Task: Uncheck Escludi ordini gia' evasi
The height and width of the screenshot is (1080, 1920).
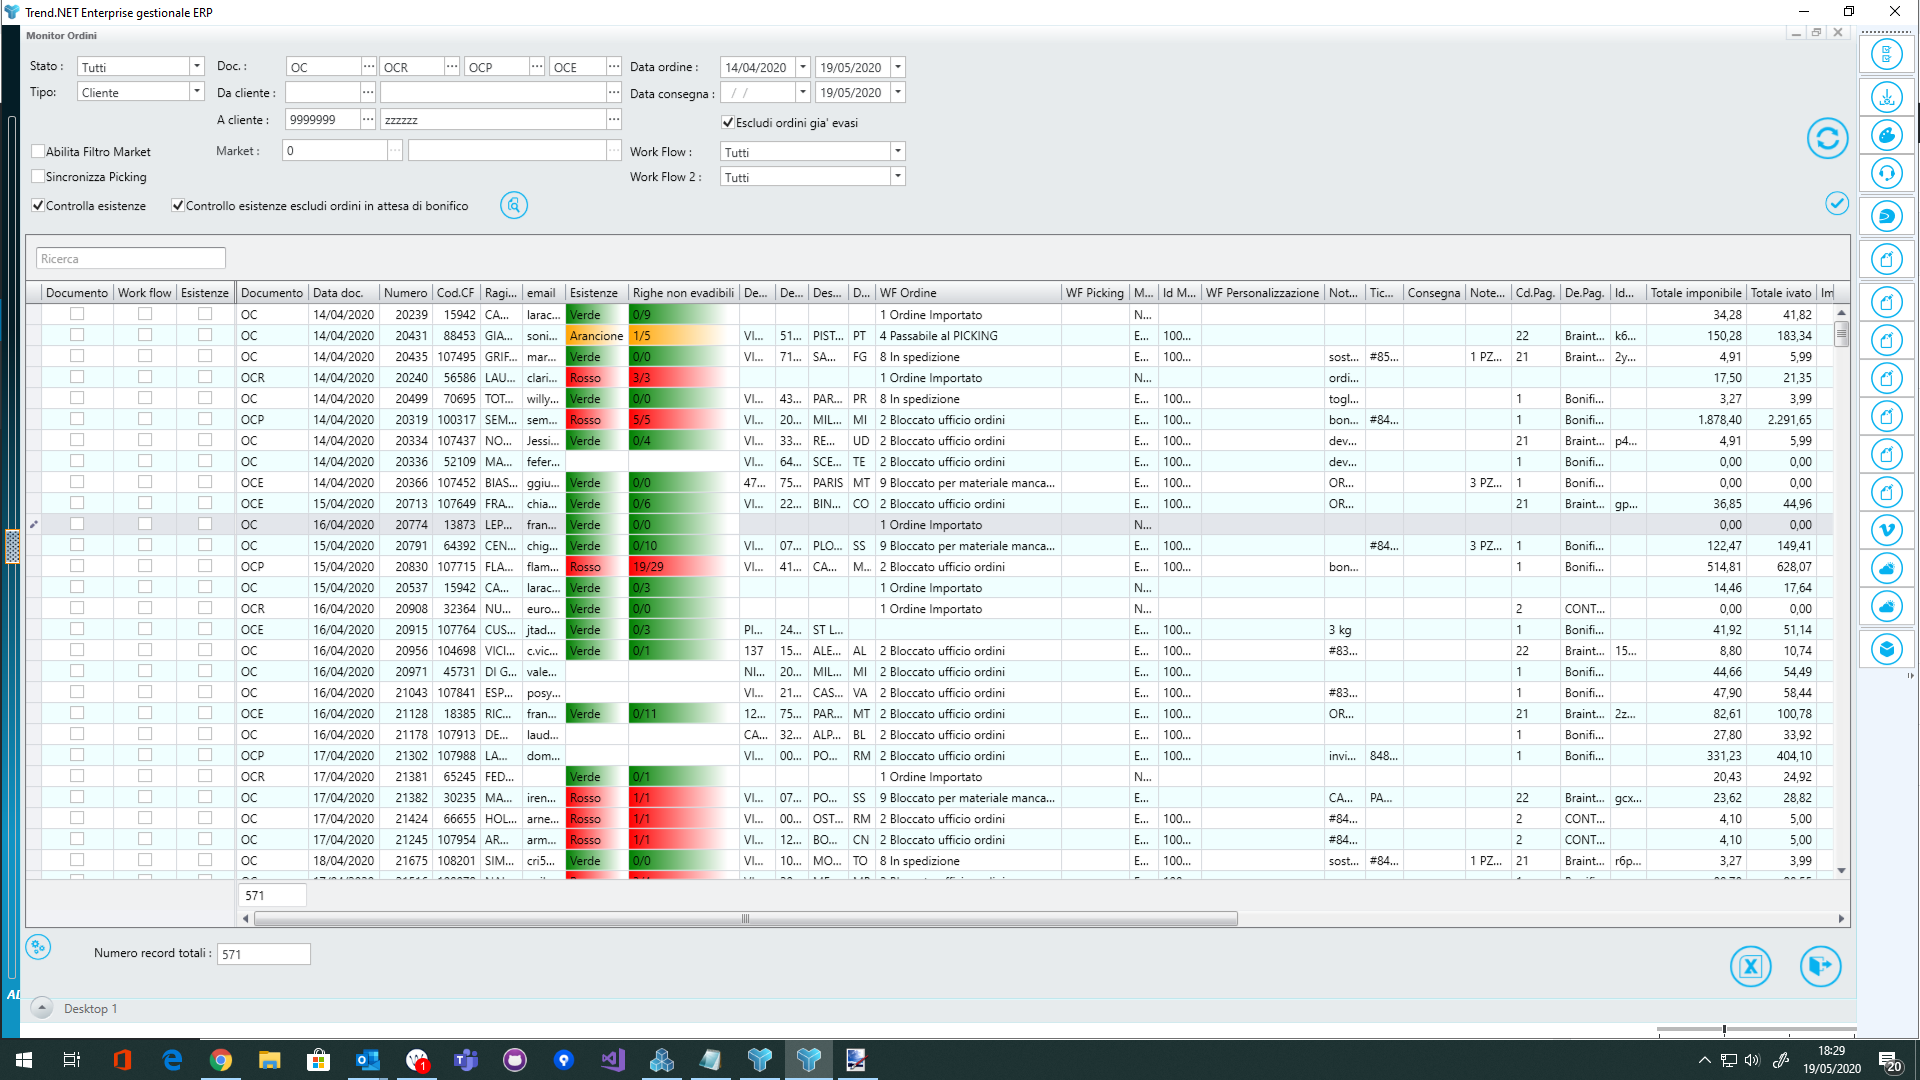Action: (x=728, y=122)
